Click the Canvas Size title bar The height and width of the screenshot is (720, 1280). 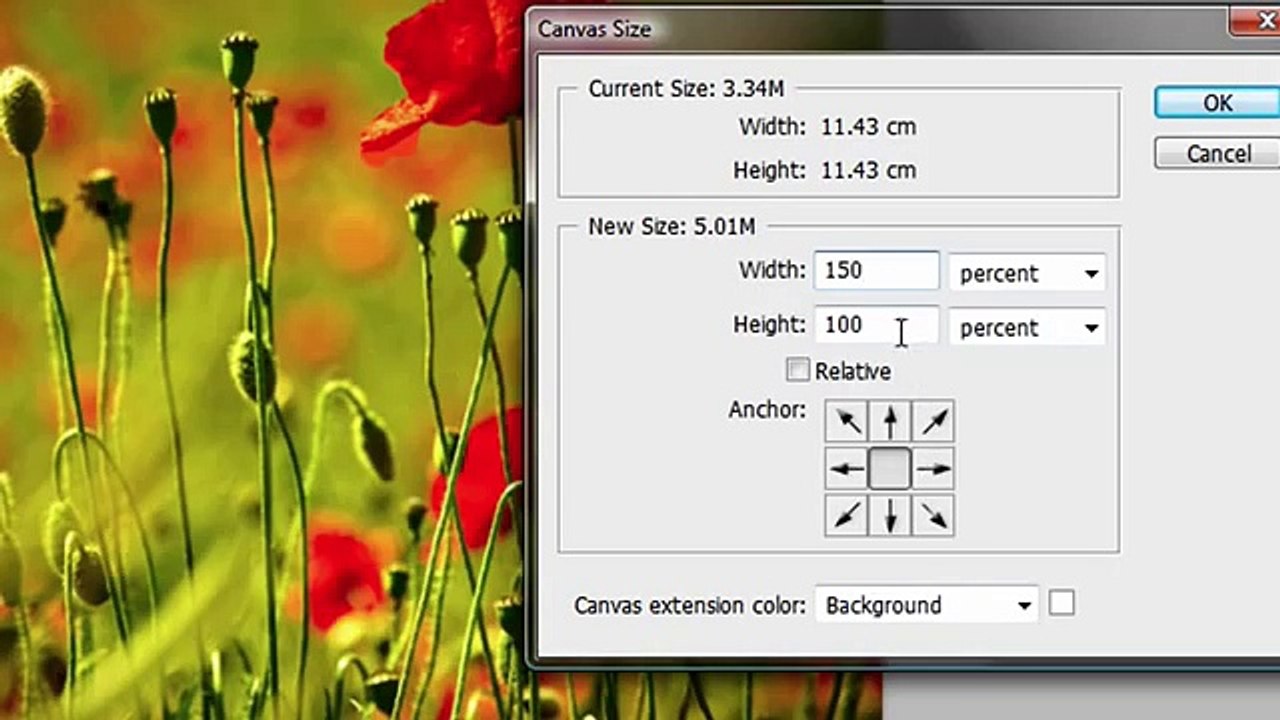click(905, 29)
